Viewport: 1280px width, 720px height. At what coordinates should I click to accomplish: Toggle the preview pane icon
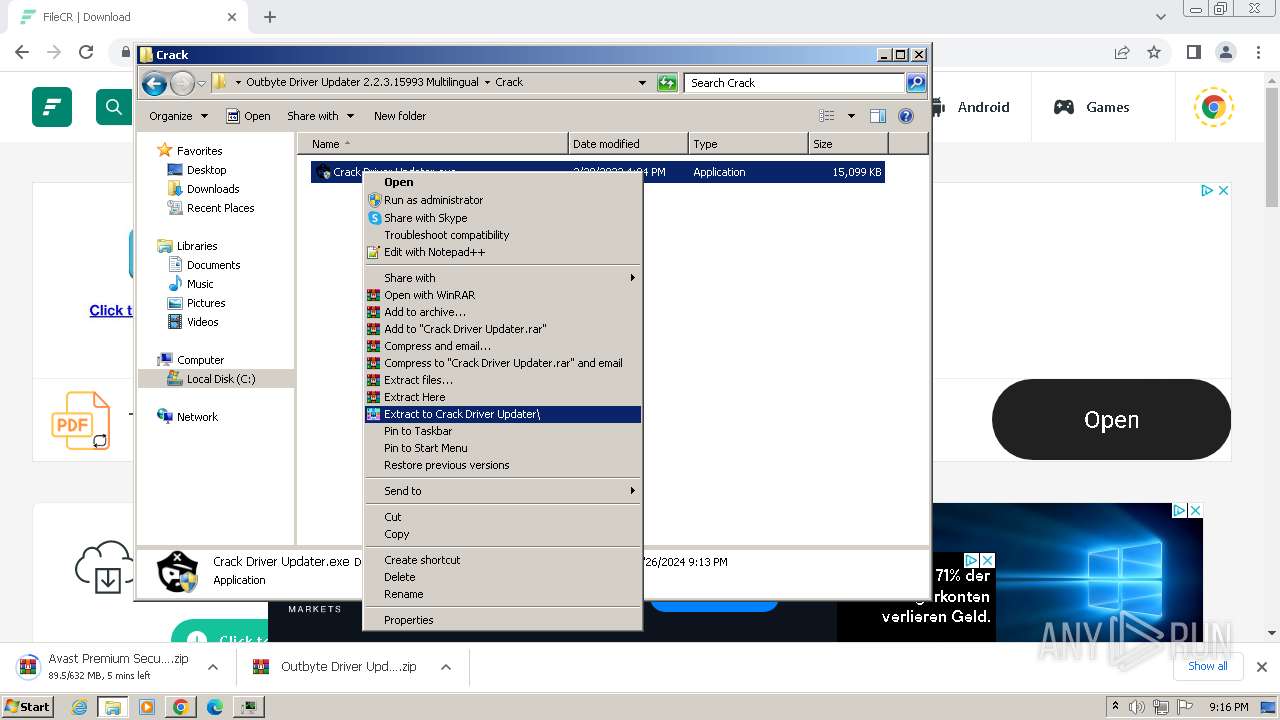pos(877,116)
